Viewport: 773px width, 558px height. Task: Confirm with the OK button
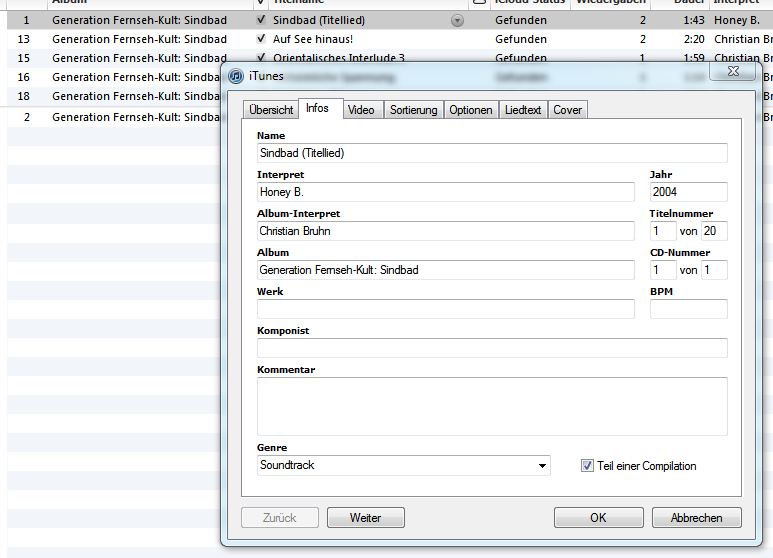(x=598, y=518)
